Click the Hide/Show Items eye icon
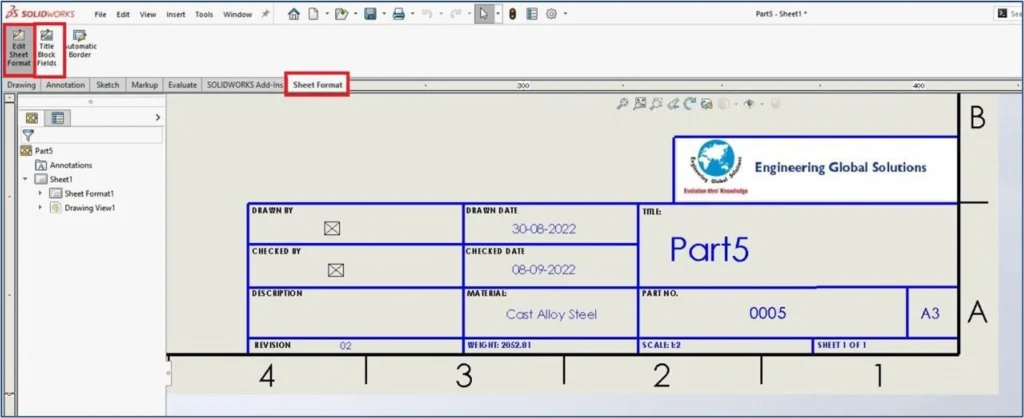Screen dimensions: 1024x418 click(750, 103)
